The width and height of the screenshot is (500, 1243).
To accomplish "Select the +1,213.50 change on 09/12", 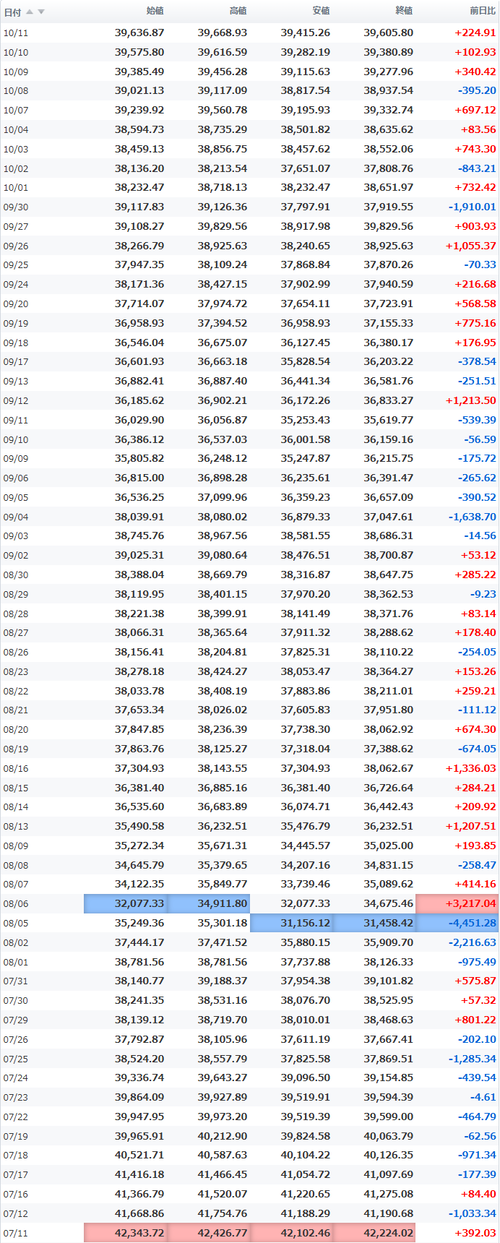I will (x=469, y=400).
